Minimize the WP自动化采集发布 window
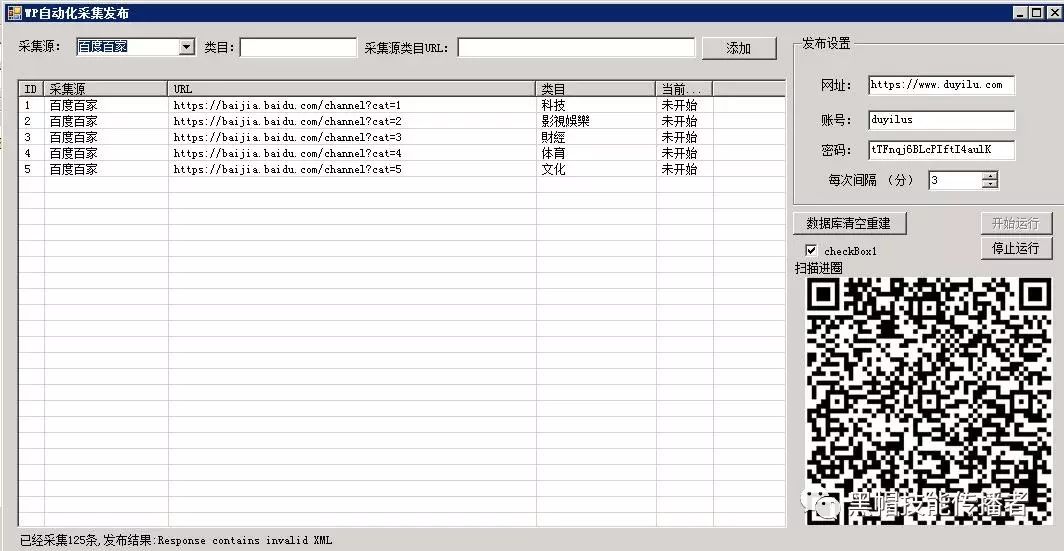 pyautogui.click(x=1021, y=12)
